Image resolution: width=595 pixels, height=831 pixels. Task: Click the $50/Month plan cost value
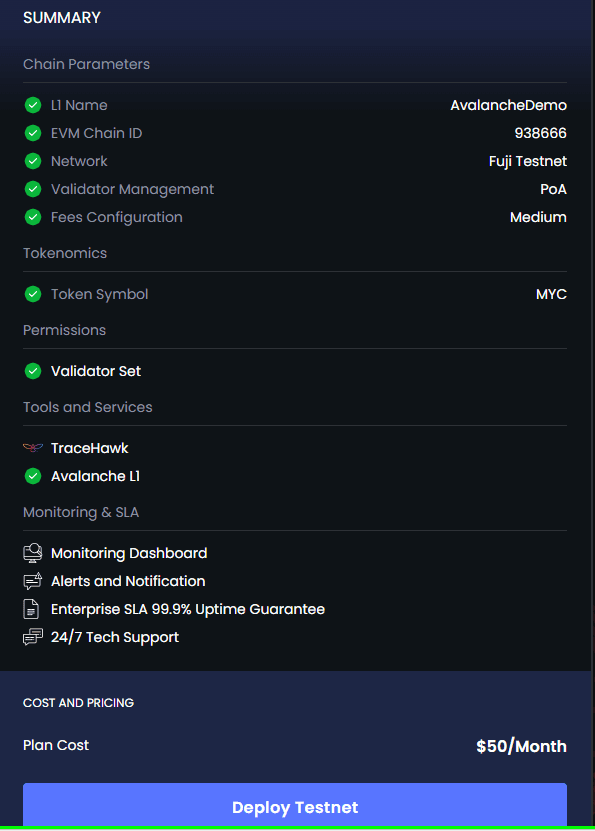pos(521,746)
